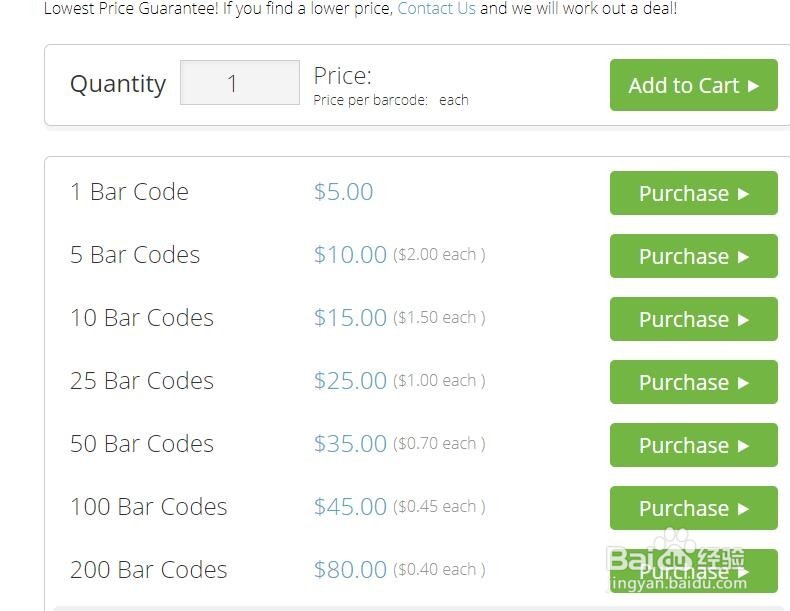Click the $5.00 price text
The image size is (790, 611).
(343, 191)
